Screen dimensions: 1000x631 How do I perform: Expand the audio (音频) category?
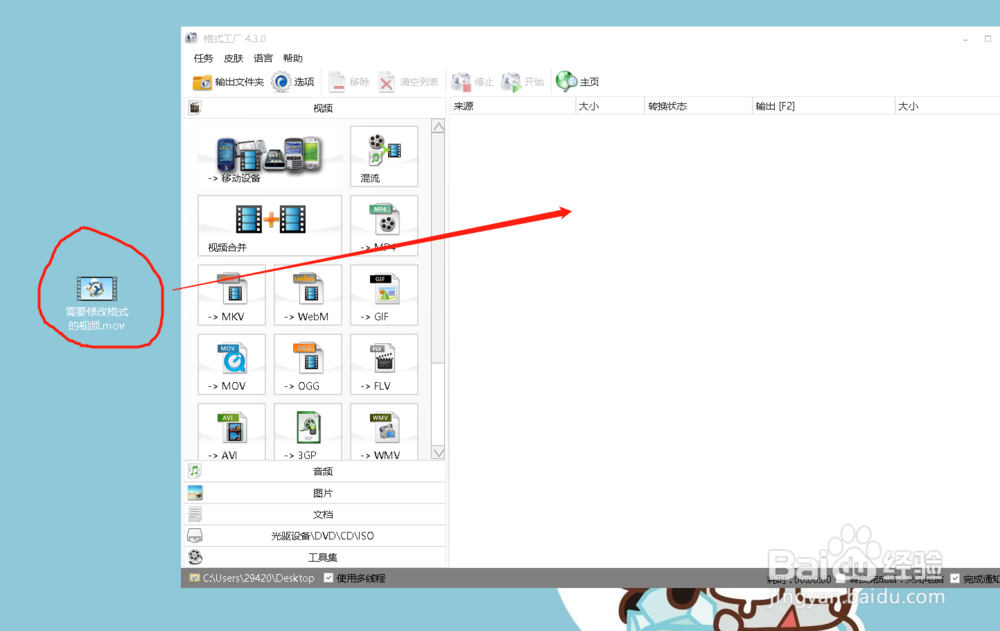[x=315, y=471]
